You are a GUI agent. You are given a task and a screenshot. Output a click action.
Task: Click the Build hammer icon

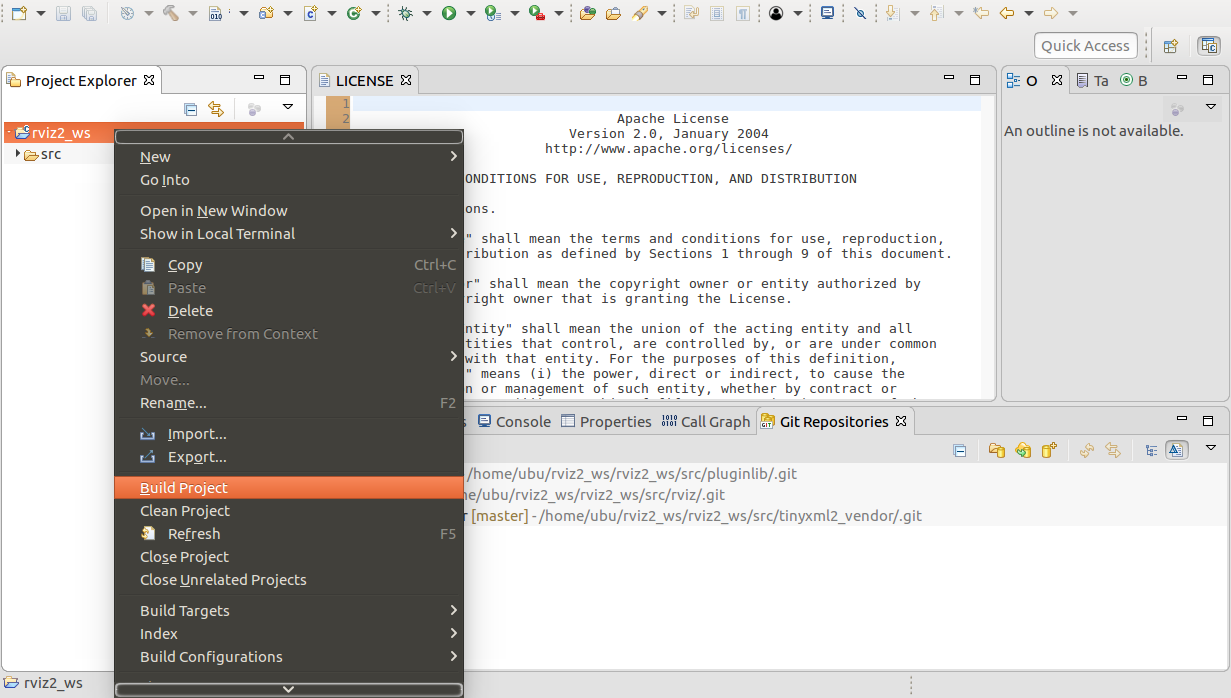(x=171, y=13)
